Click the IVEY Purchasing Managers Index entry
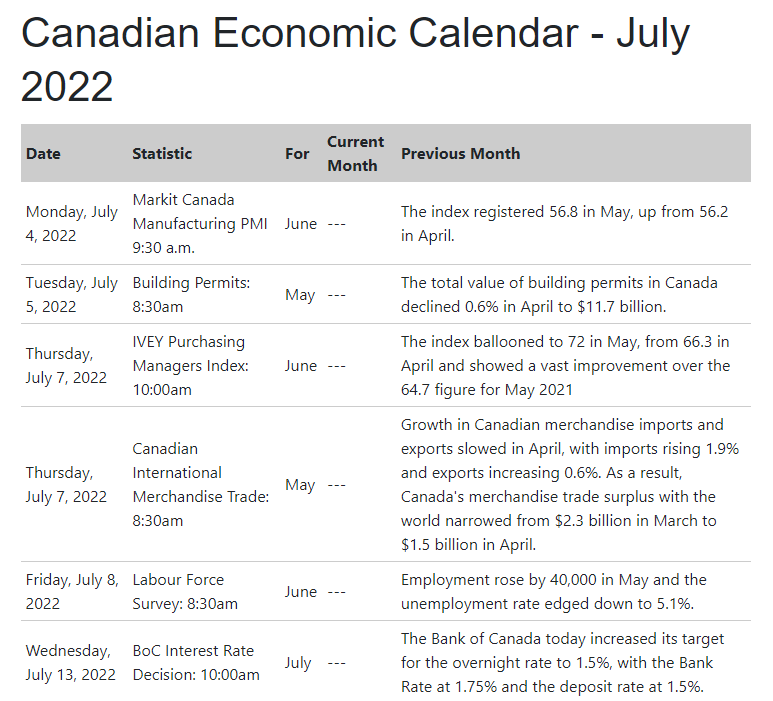This screenshot has height=701, width=773. pyautogui.click(x=188, y=366)
